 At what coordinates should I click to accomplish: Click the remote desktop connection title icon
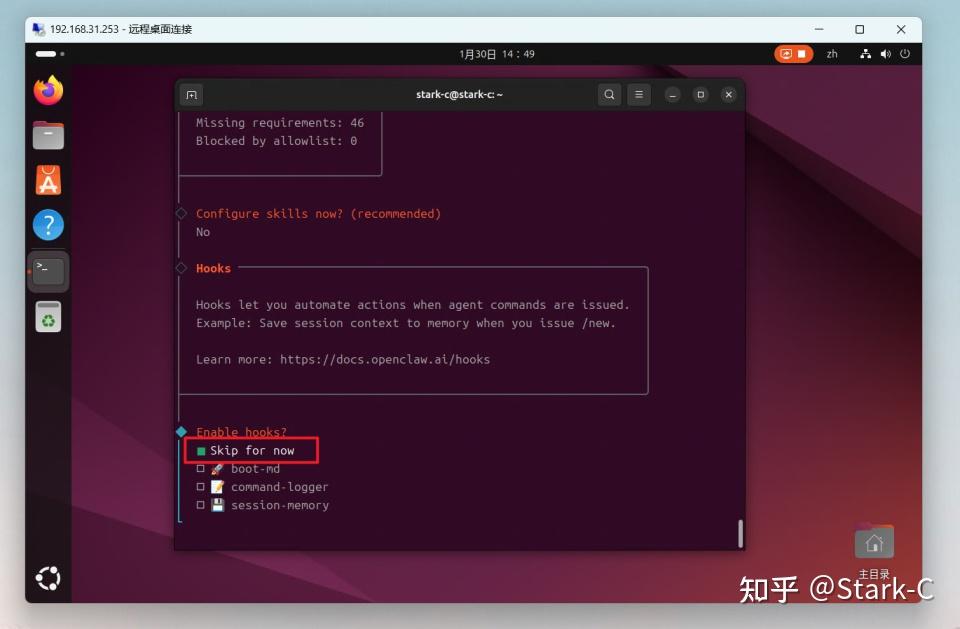[39, 29]
